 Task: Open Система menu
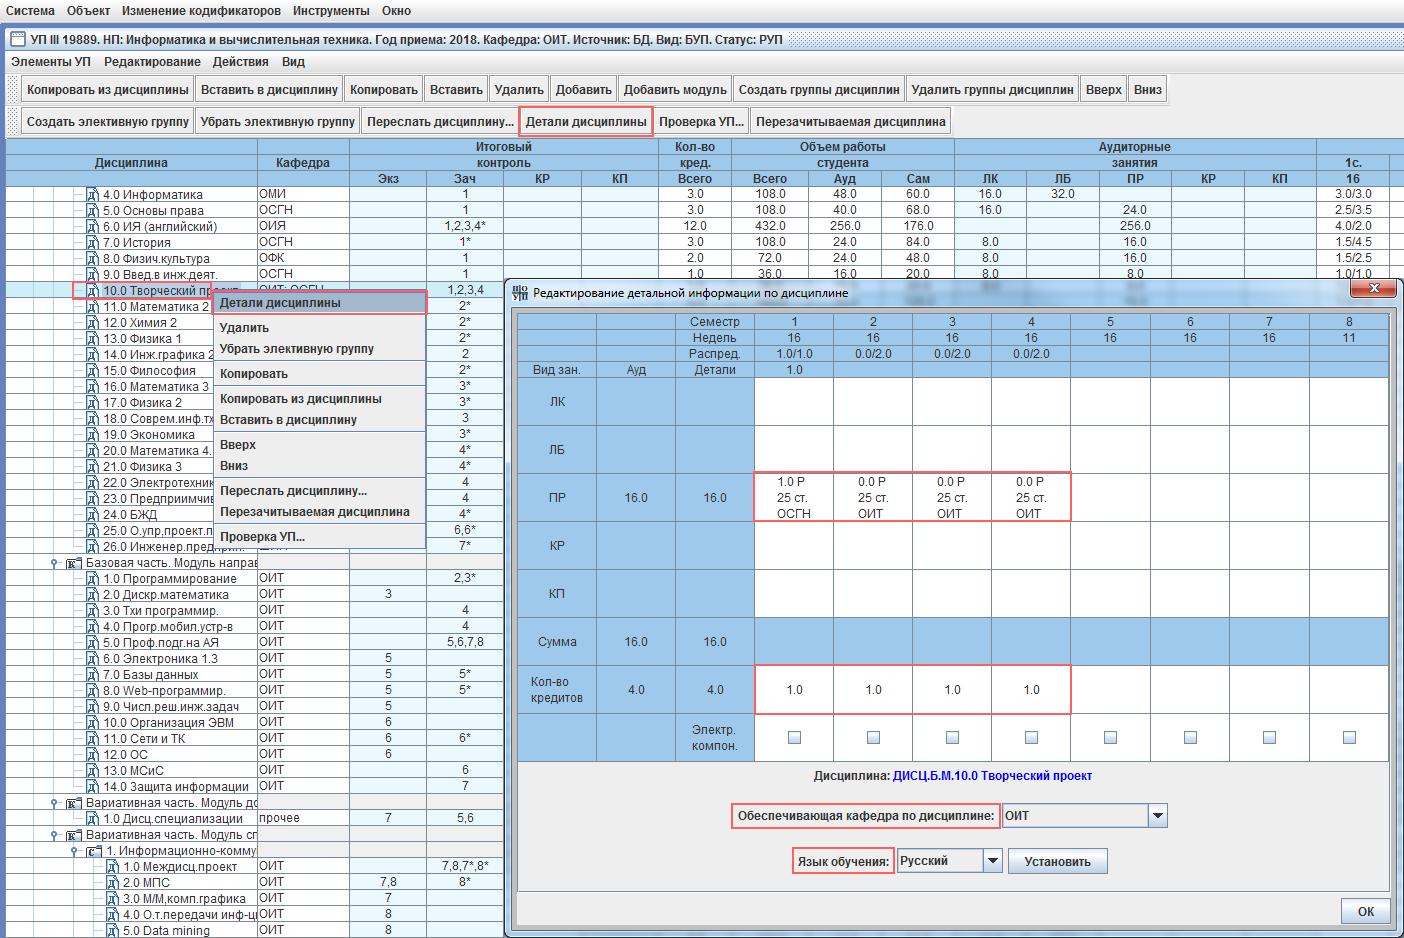tap(30, 11)
